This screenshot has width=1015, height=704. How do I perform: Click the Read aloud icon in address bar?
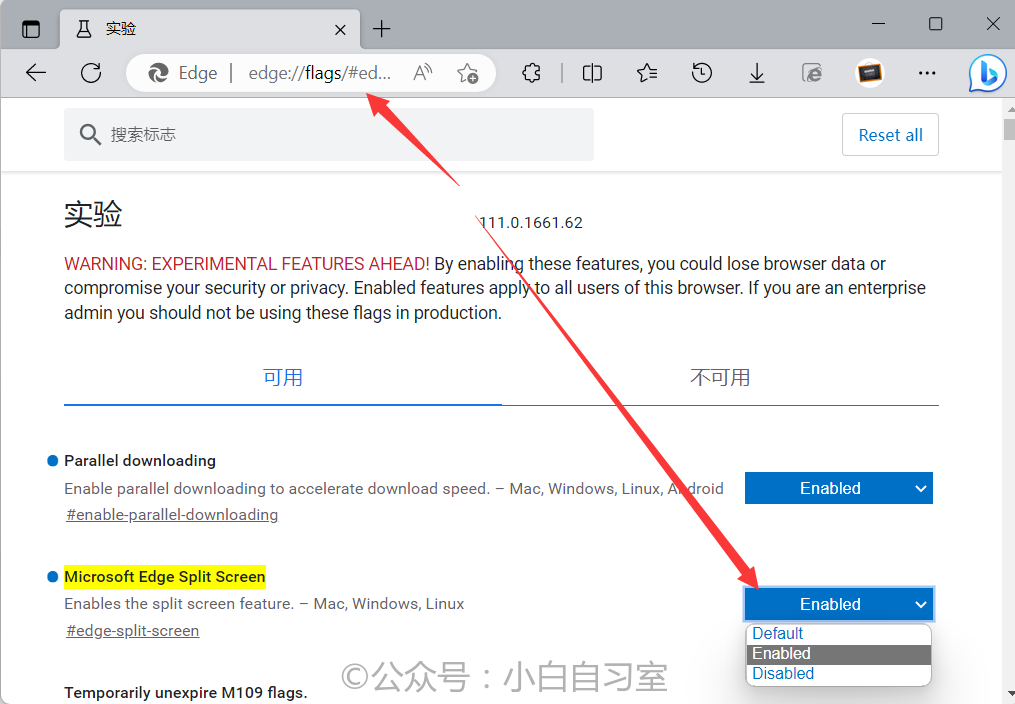click(422, 72)
